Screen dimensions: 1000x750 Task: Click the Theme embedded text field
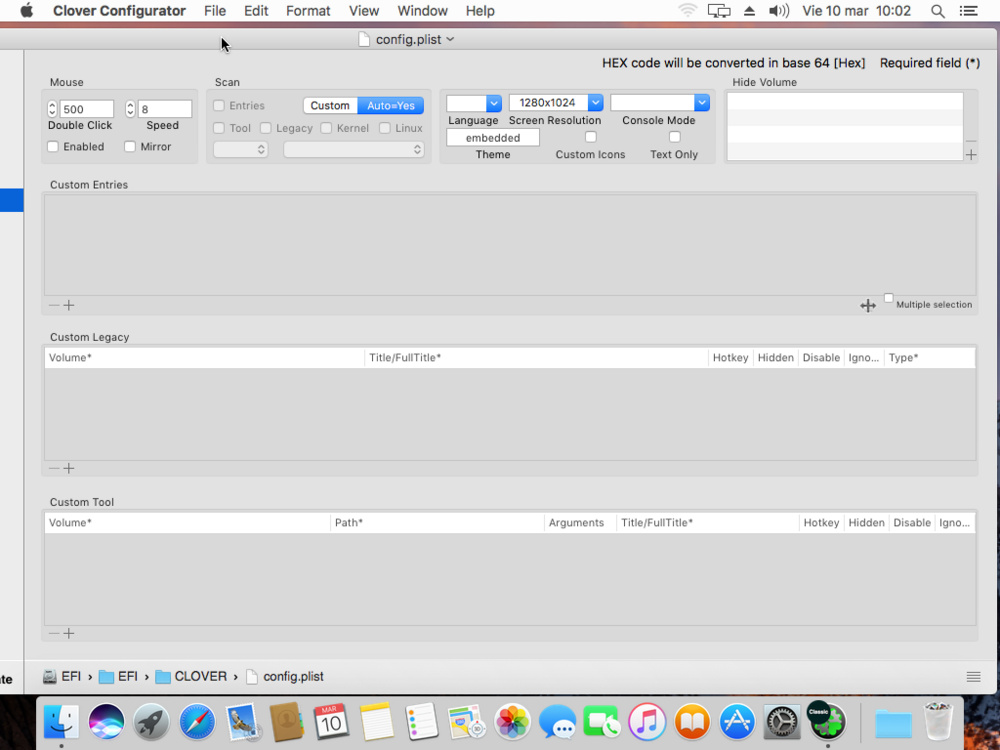[493, 138]
